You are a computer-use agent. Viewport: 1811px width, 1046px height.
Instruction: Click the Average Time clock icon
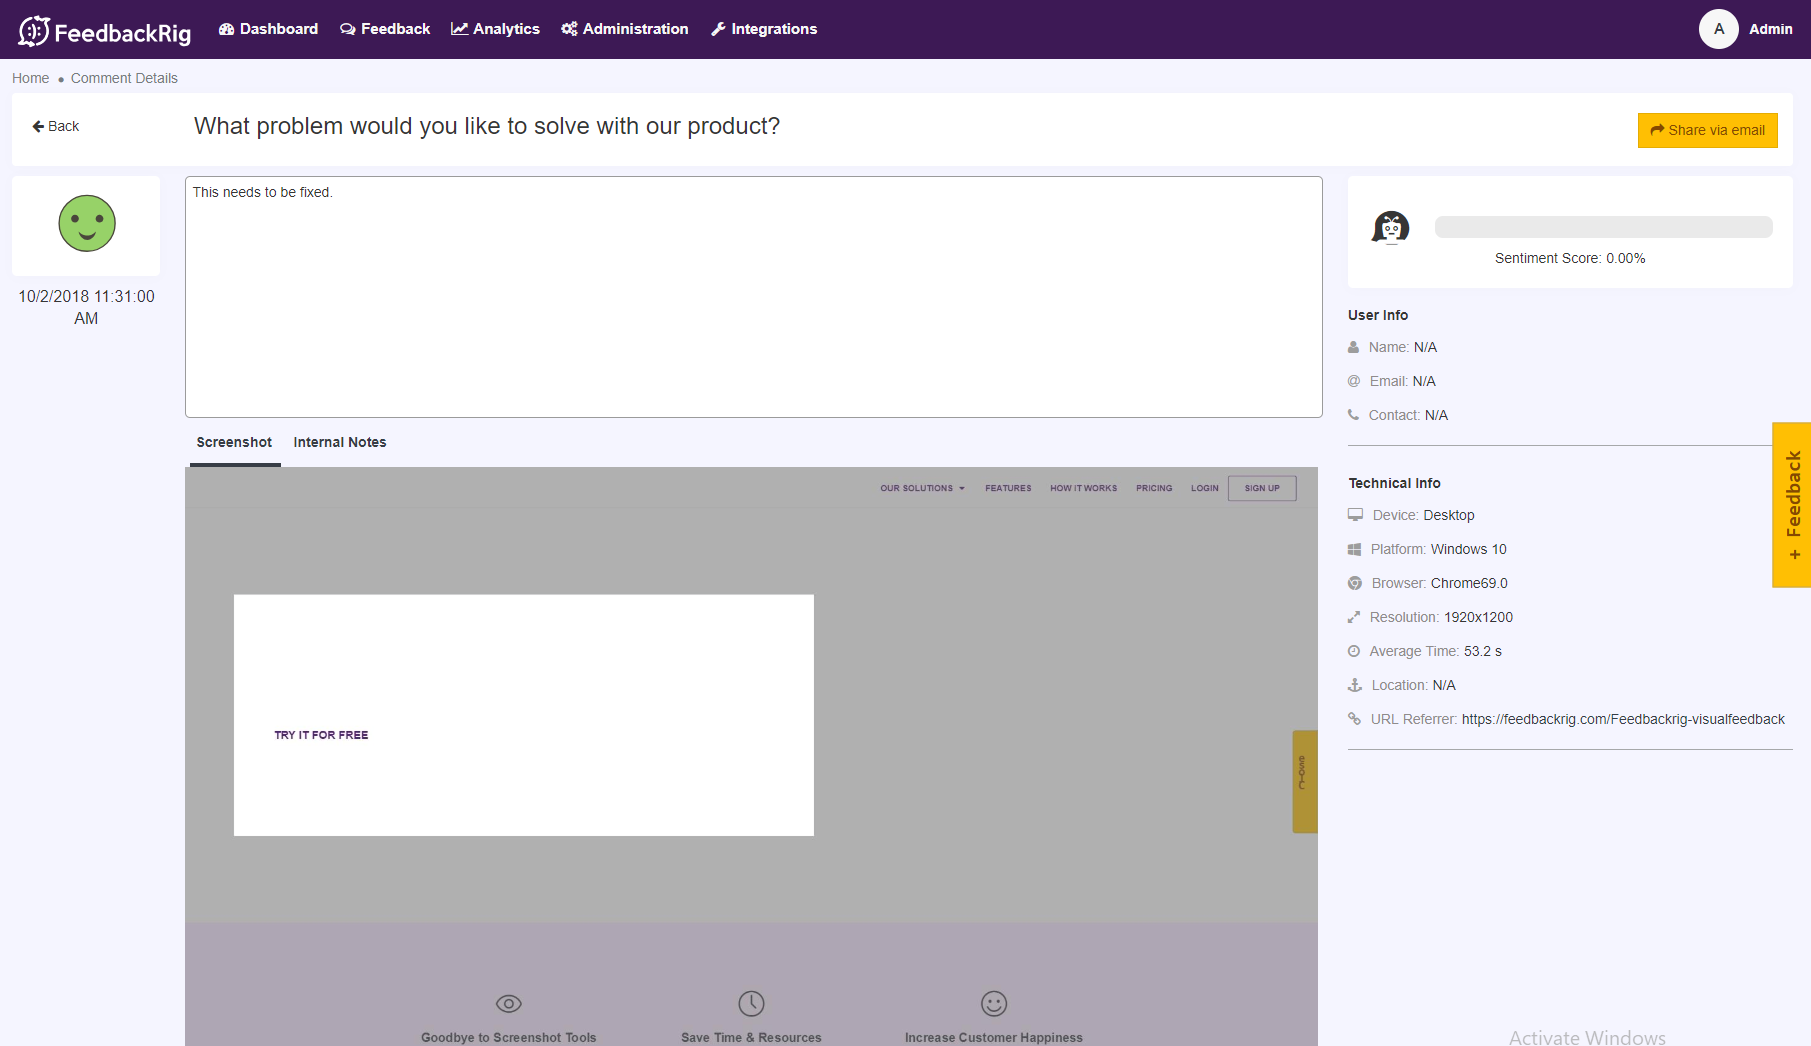(x=1354, y=651)
